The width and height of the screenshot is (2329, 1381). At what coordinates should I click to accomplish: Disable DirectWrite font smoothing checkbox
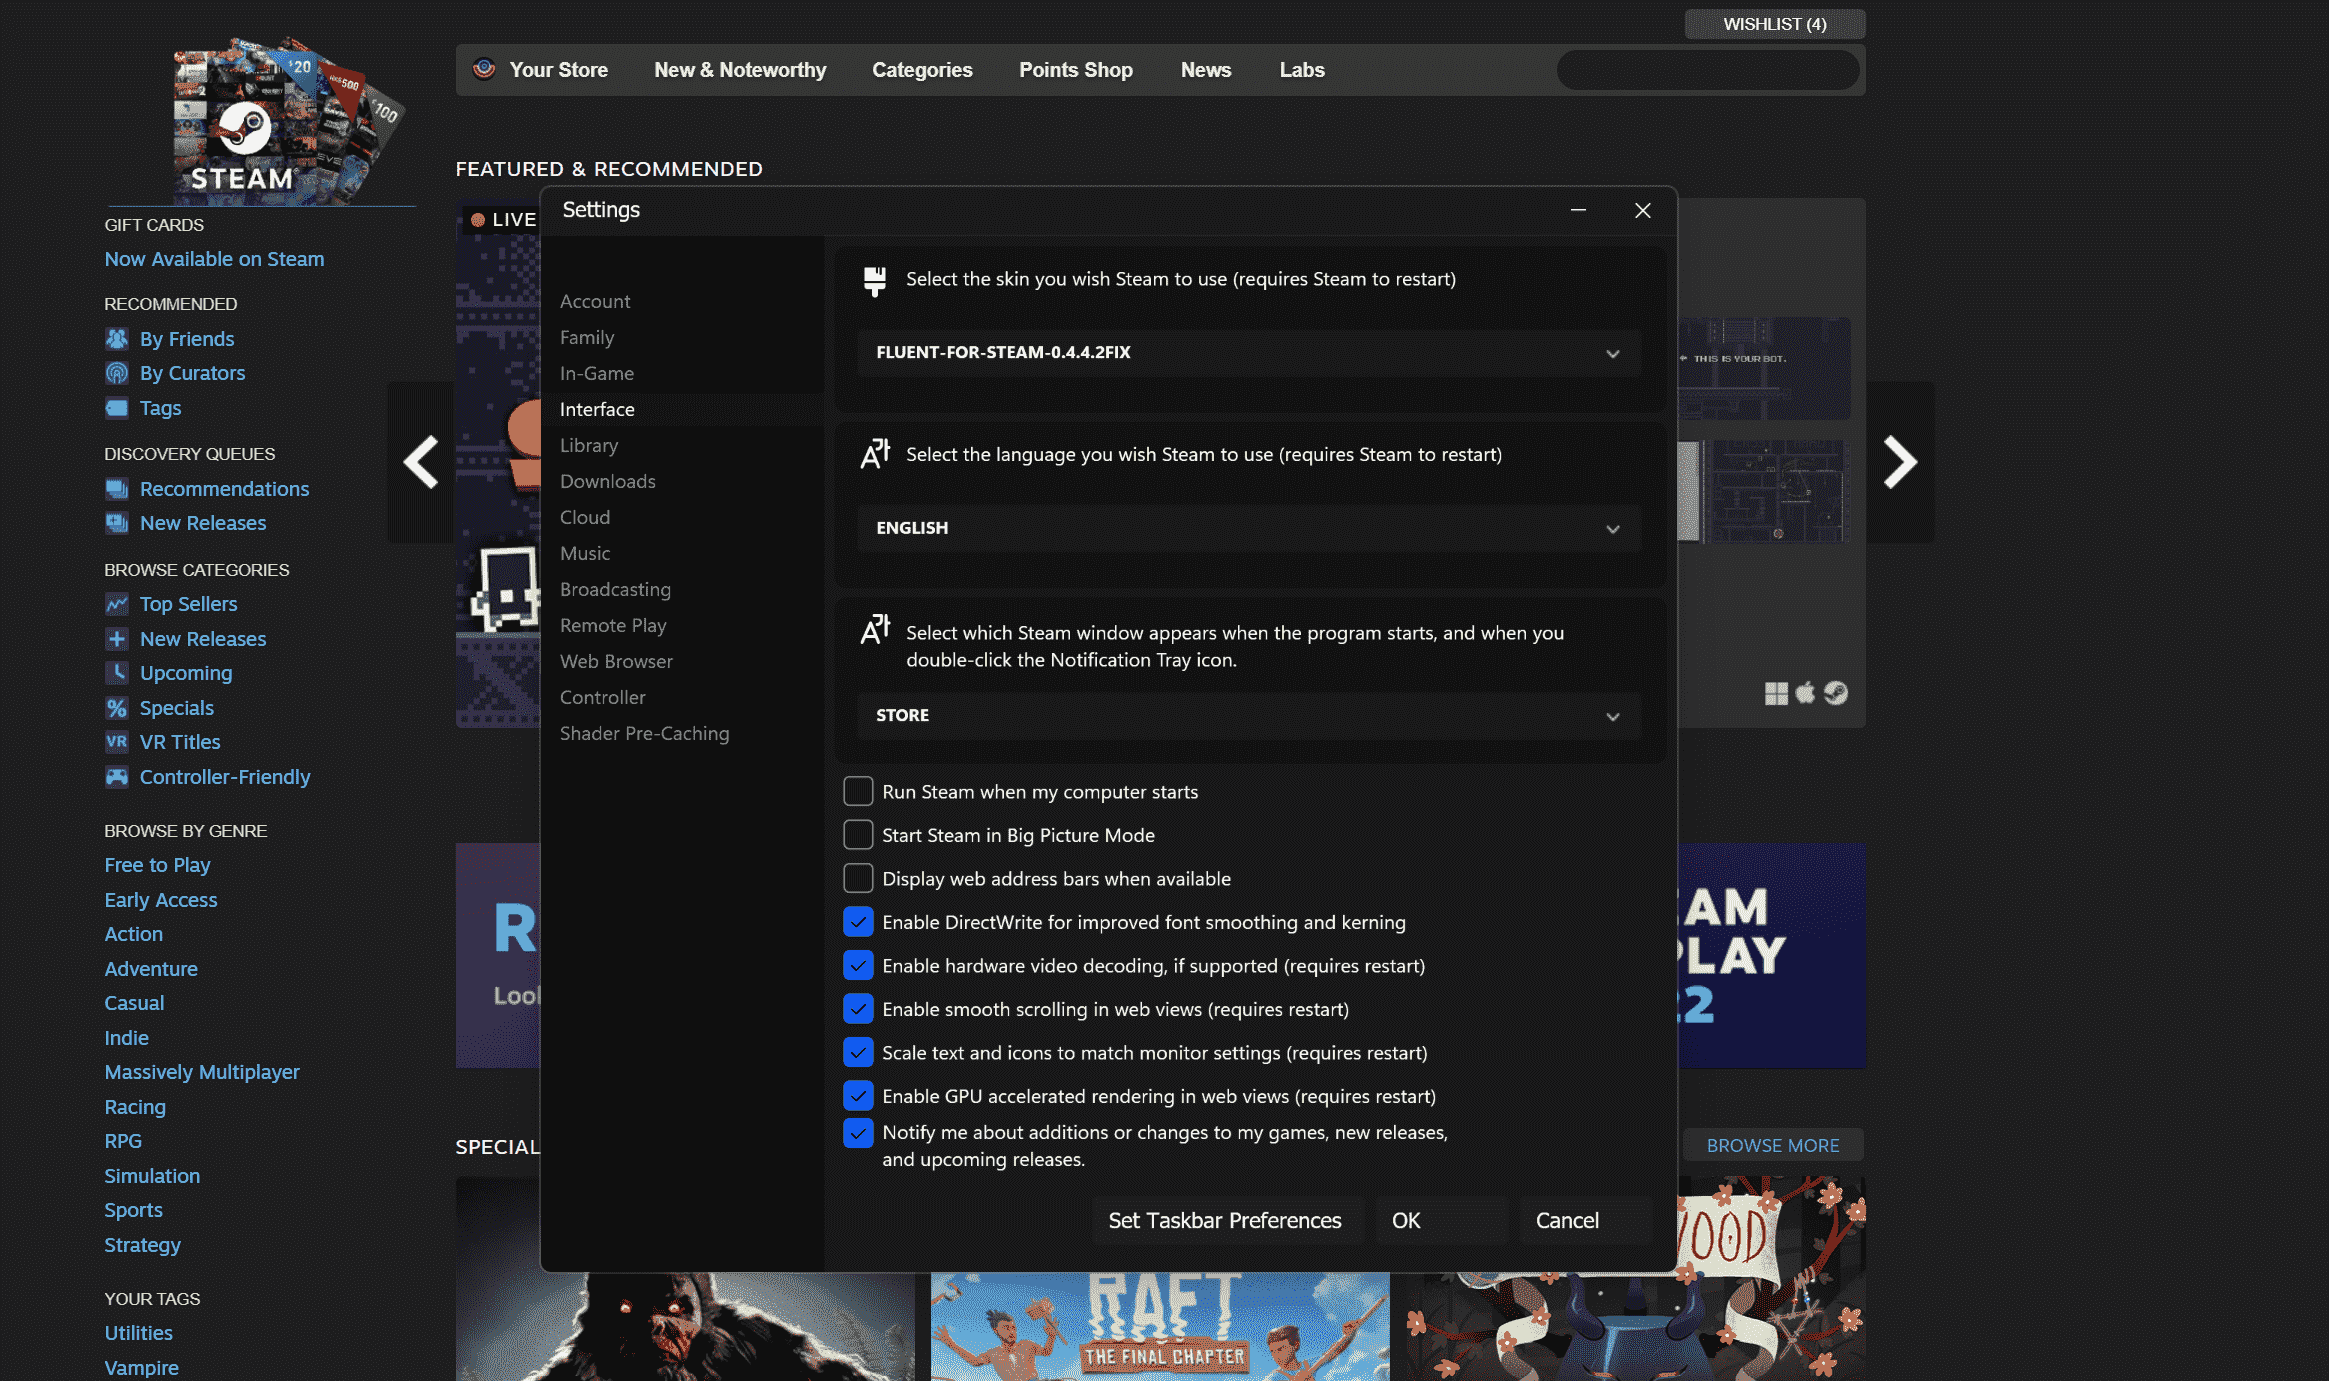858,921
